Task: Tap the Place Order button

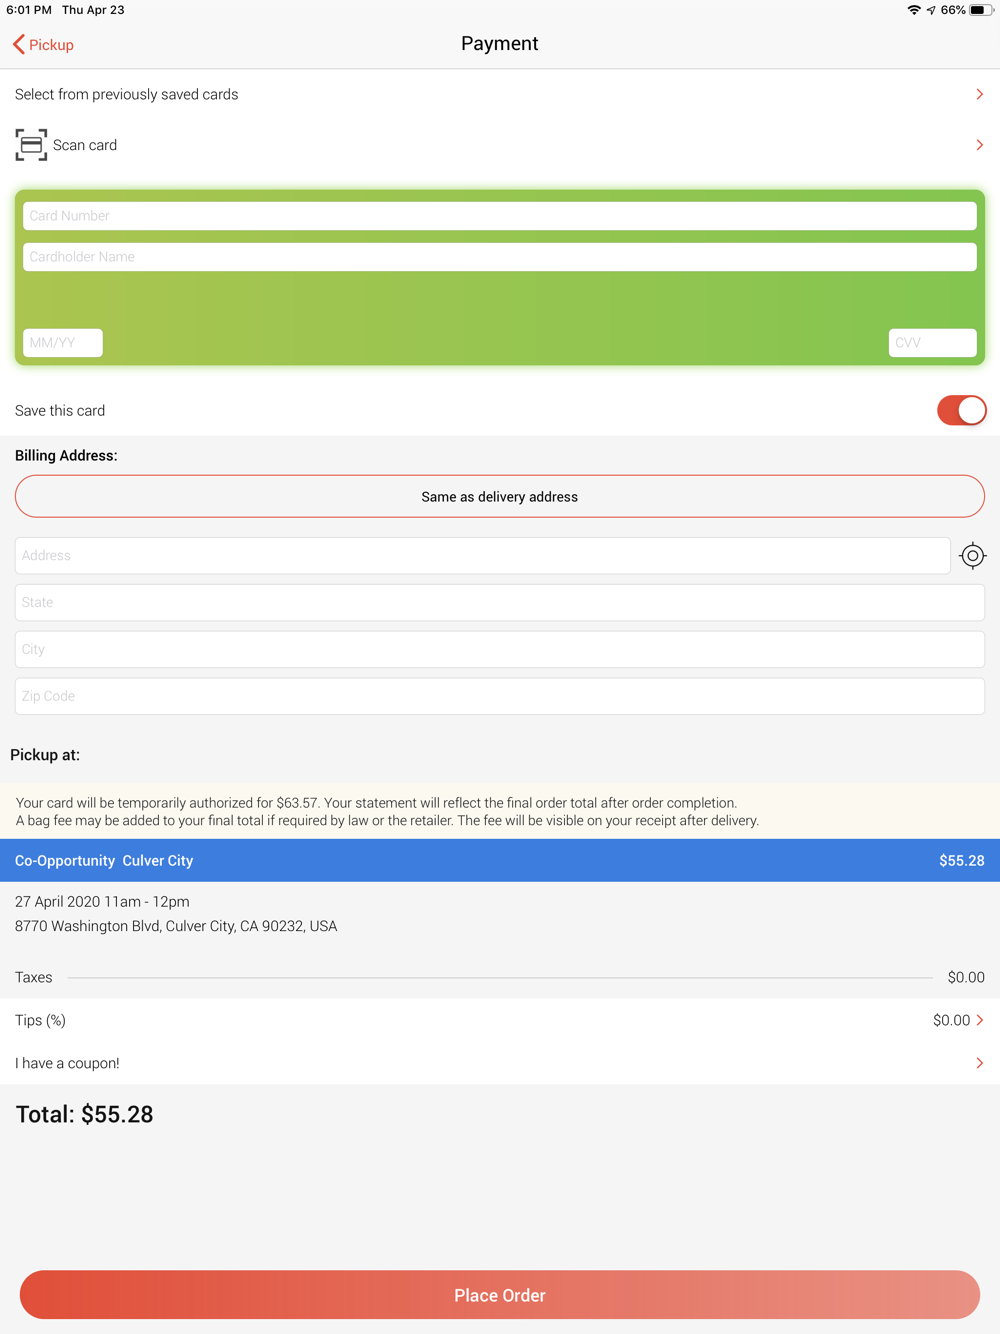Action: click(x=500, y=1295)
